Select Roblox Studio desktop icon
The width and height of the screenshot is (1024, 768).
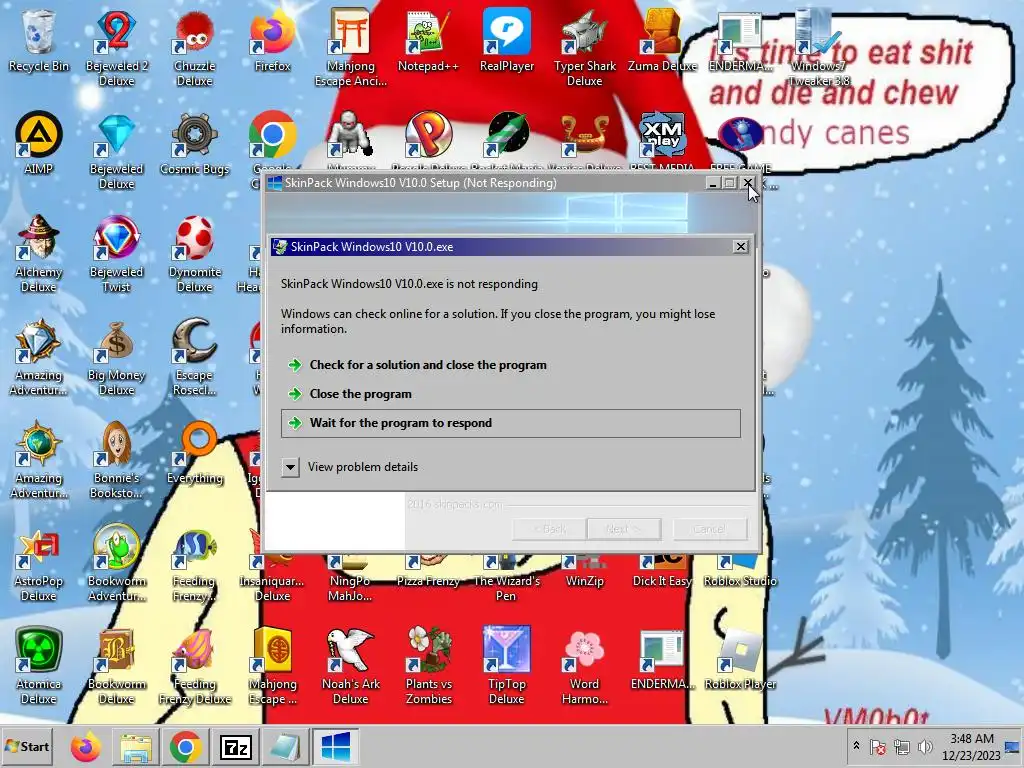(740, 572)
